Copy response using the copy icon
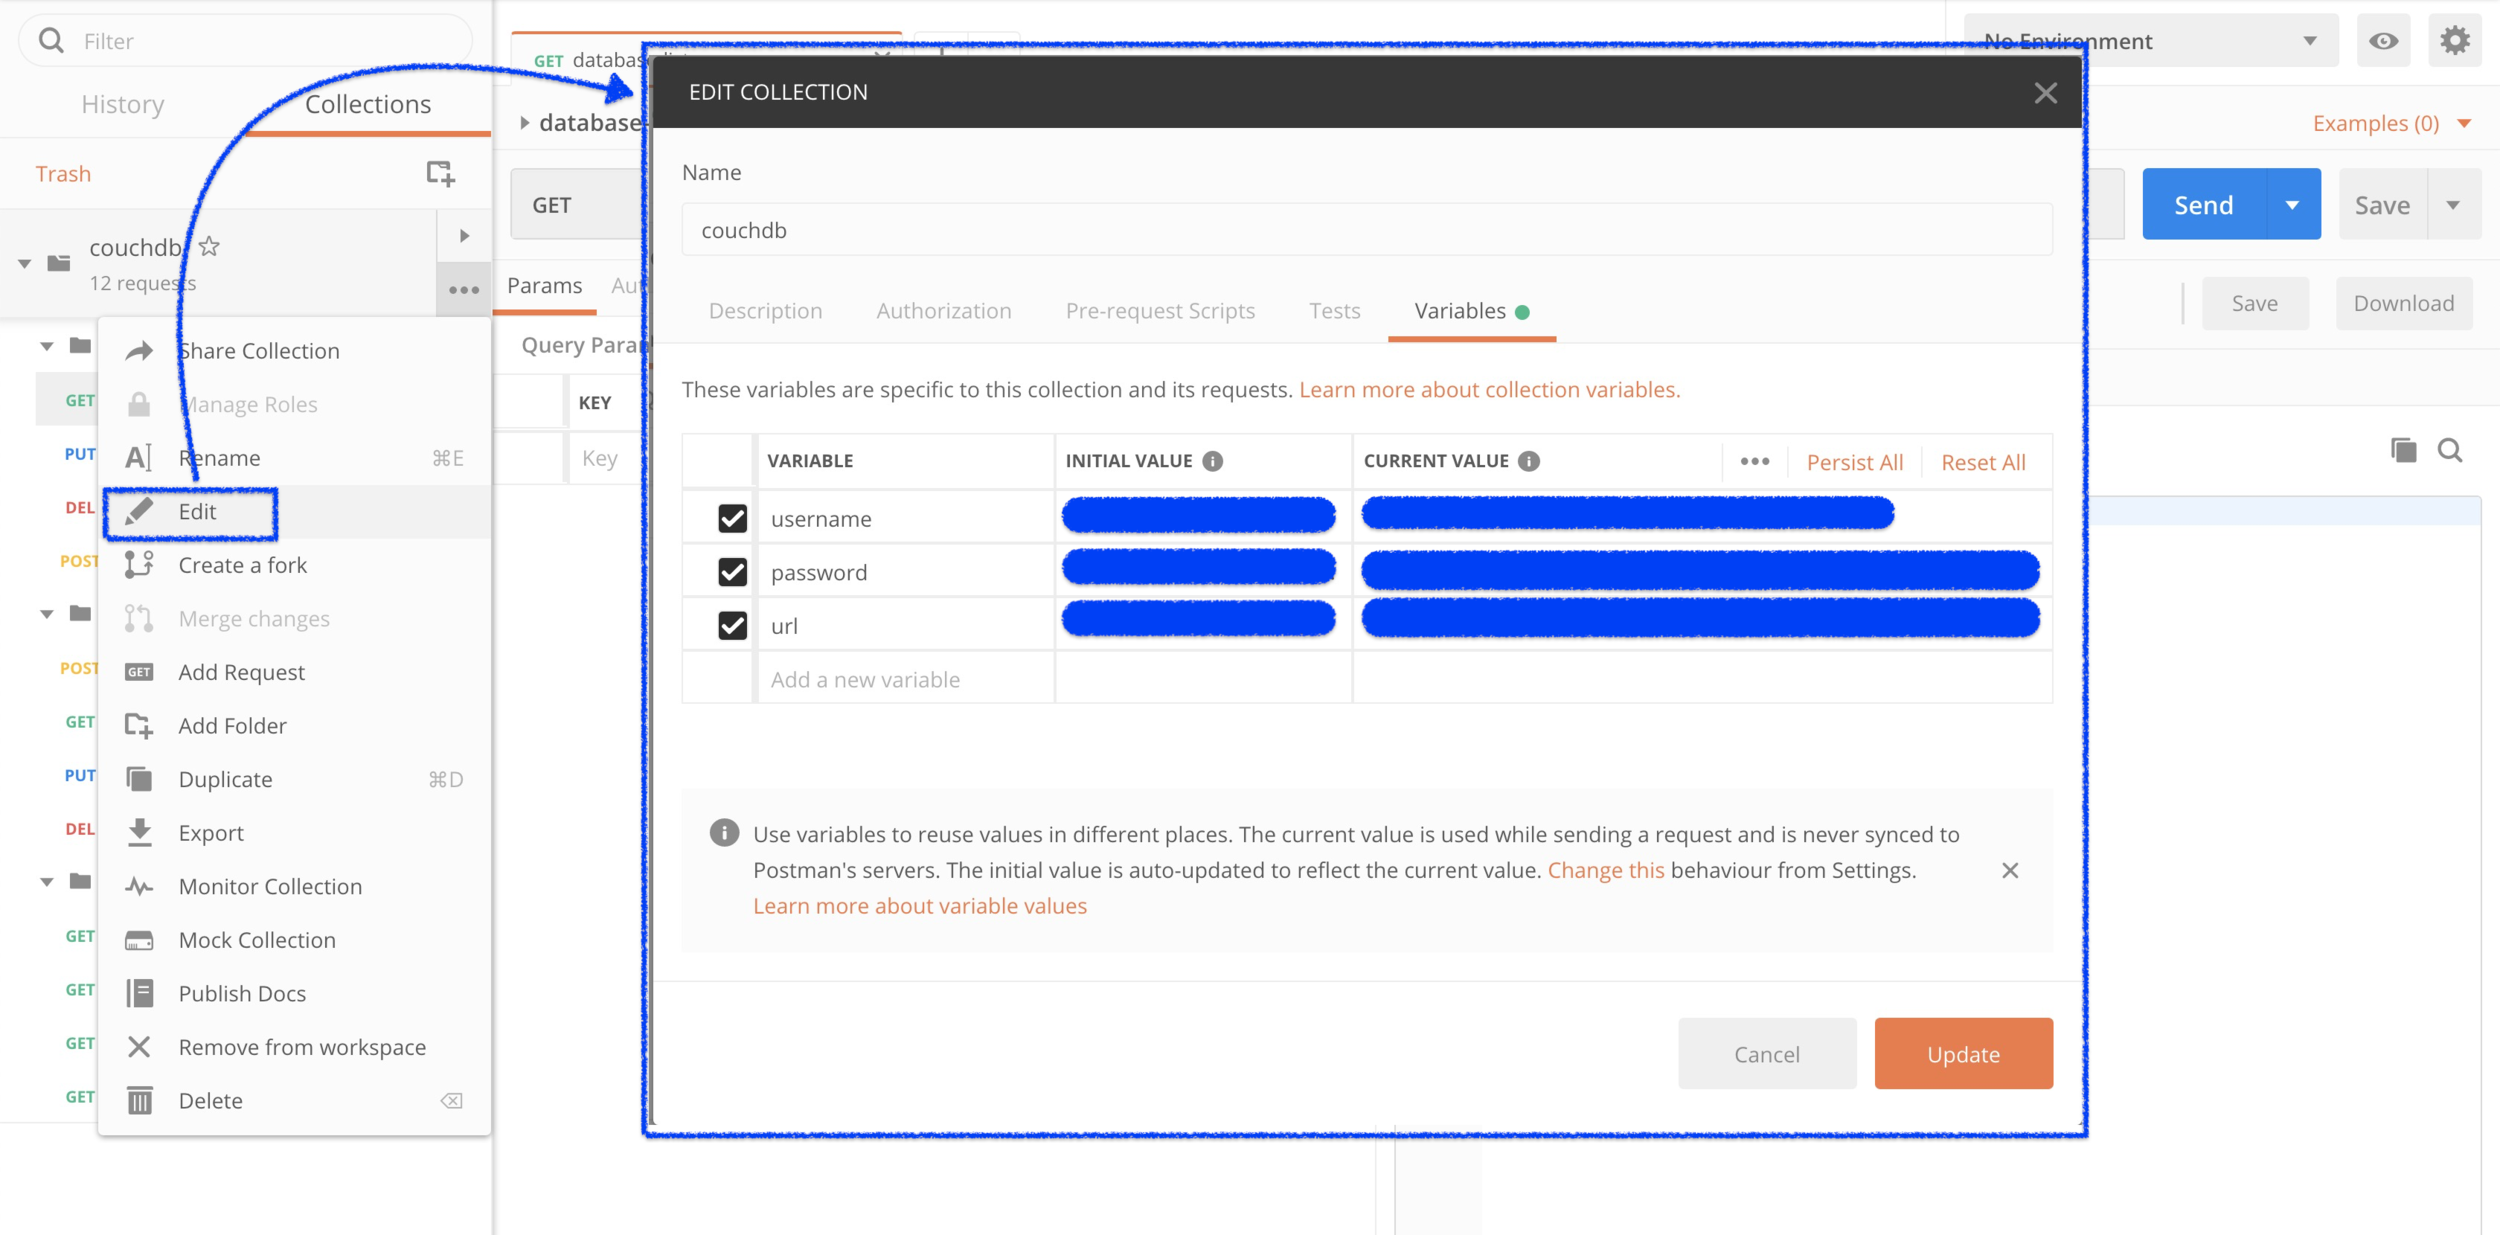2500x1235 pixels. click(x=2403, y=451)
